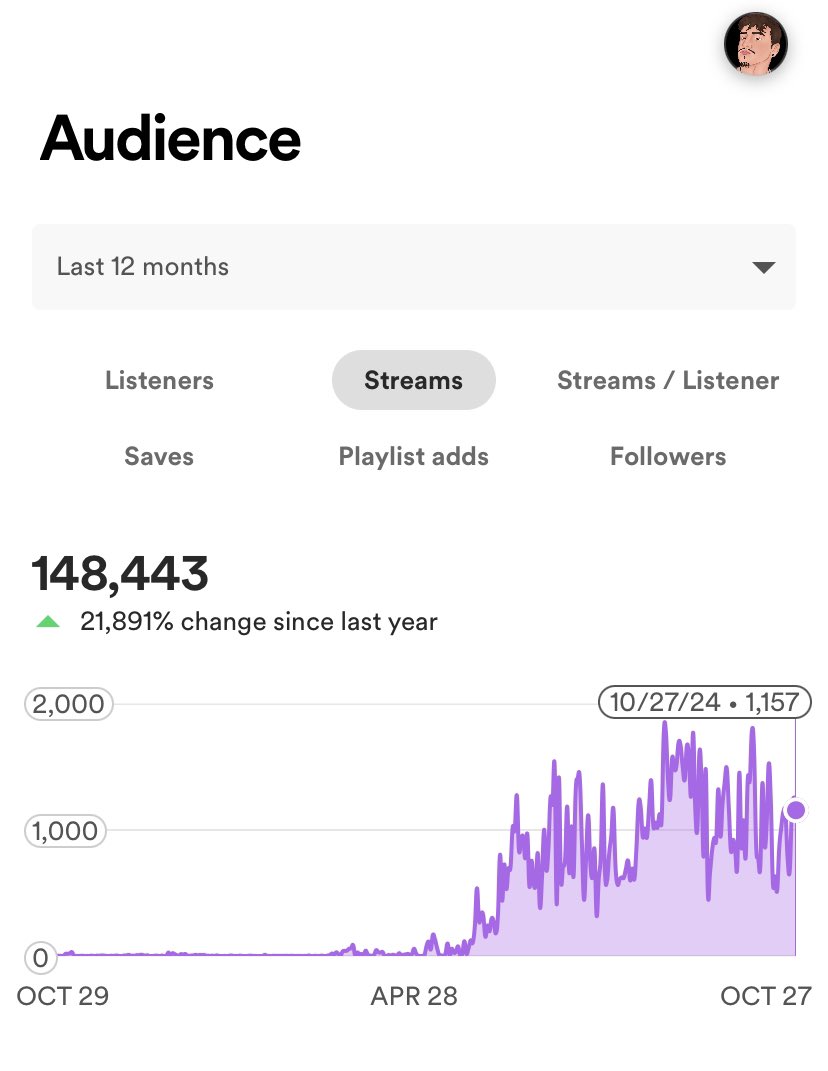The width and height of the screenshot is (828, 1071).
Task: Click the 21,891% change since last year text
Action: click(x=258, y=622)
